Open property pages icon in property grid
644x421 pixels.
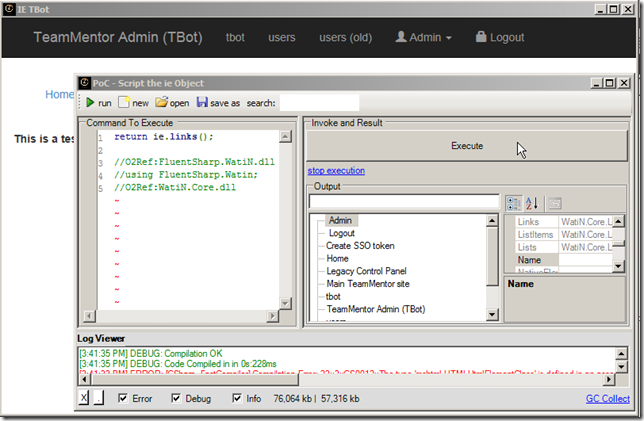(555, 203)
